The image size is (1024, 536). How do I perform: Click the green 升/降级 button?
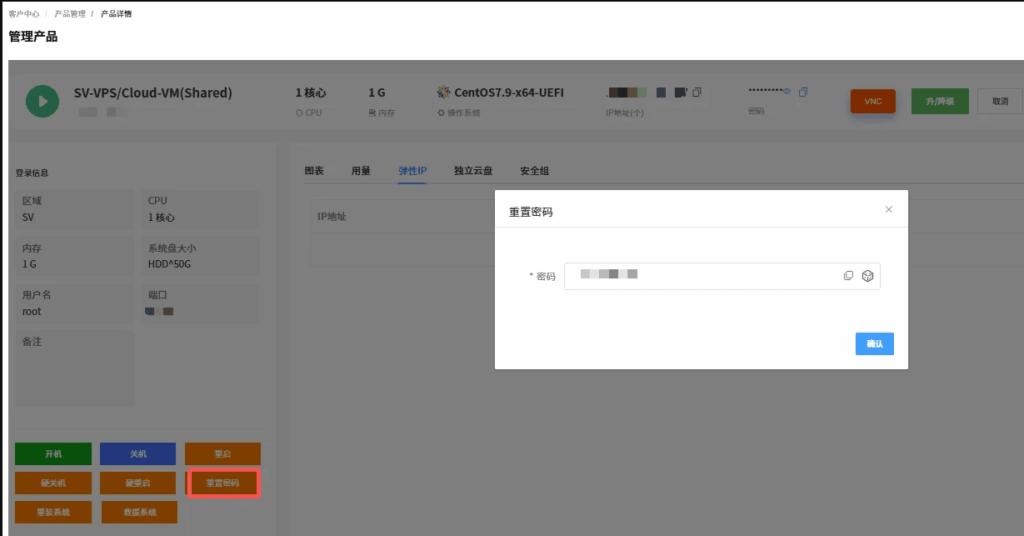(940, 101)
